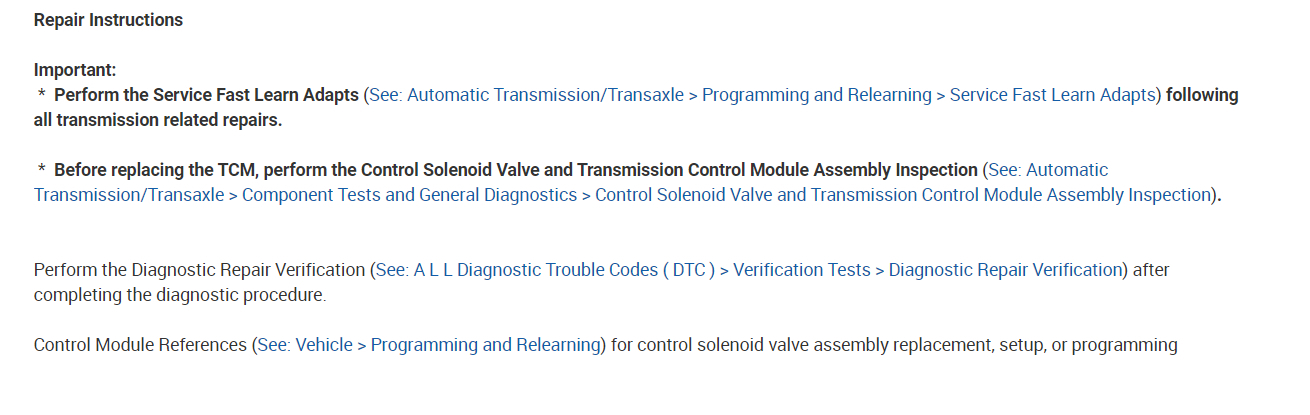Click the asterisk bullet before "Perform the Service"
Viewport: 1310px width, 415px height.
[x=42, y=96]
